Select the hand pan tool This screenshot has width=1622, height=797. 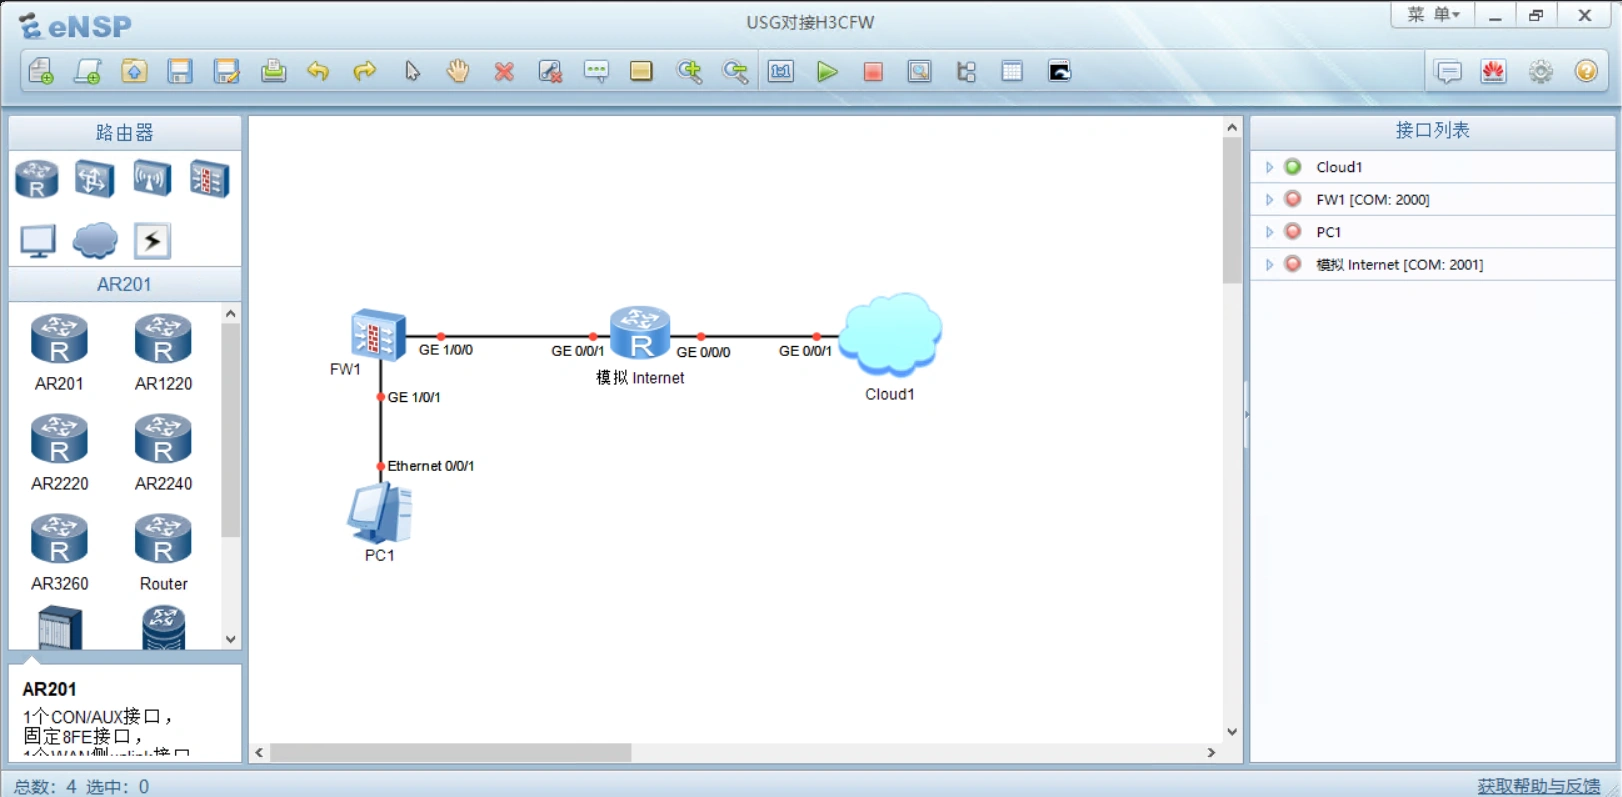458,71
